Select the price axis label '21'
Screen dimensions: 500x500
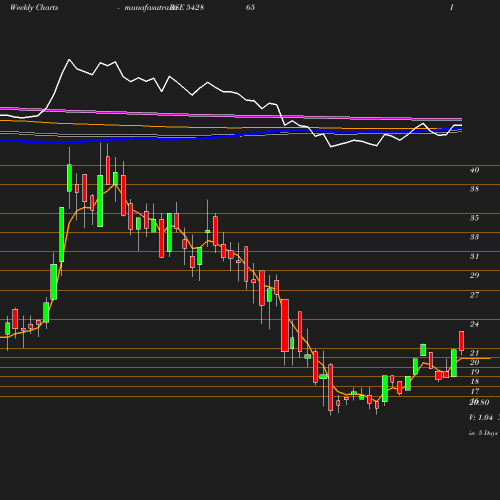tap(474, 353)
